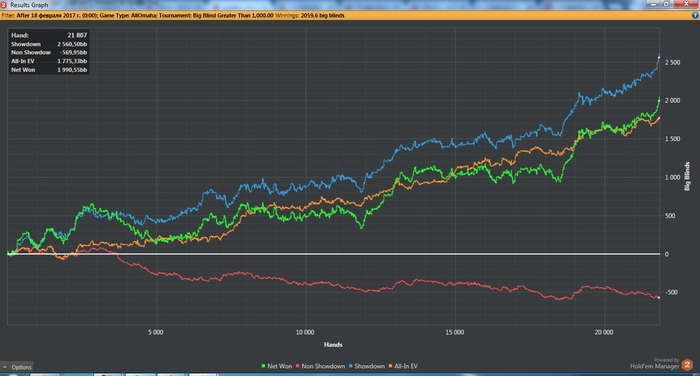The image size is (700, 376).
Task: Click the 20 000 x-axis label
Action: click(x=604, y=333)
